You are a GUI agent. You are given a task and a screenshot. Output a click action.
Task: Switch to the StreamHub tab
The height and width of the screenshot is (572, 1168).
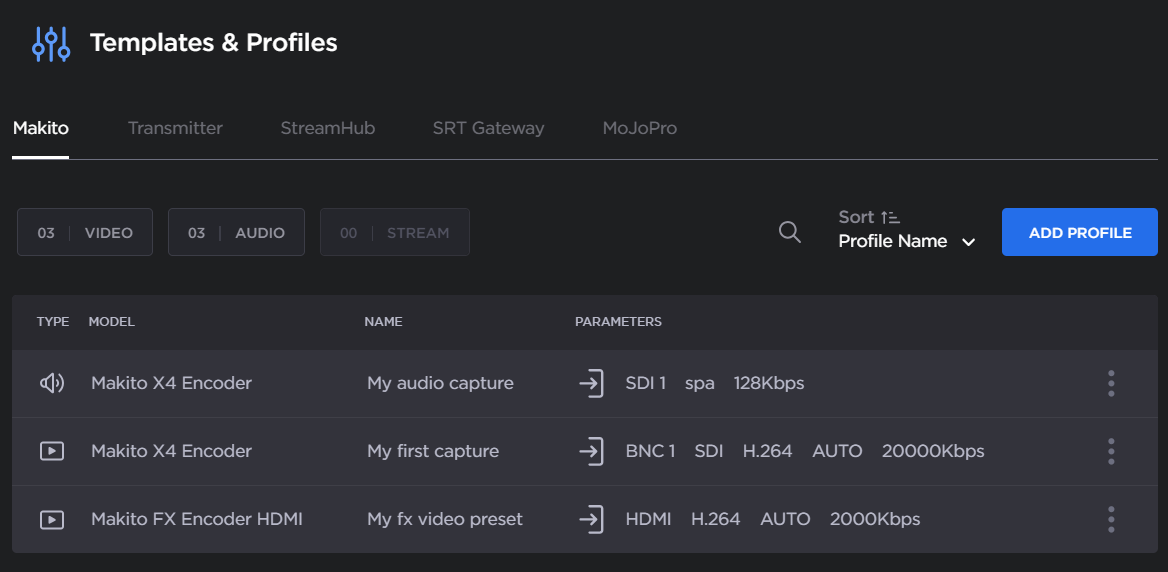point(327,128)
